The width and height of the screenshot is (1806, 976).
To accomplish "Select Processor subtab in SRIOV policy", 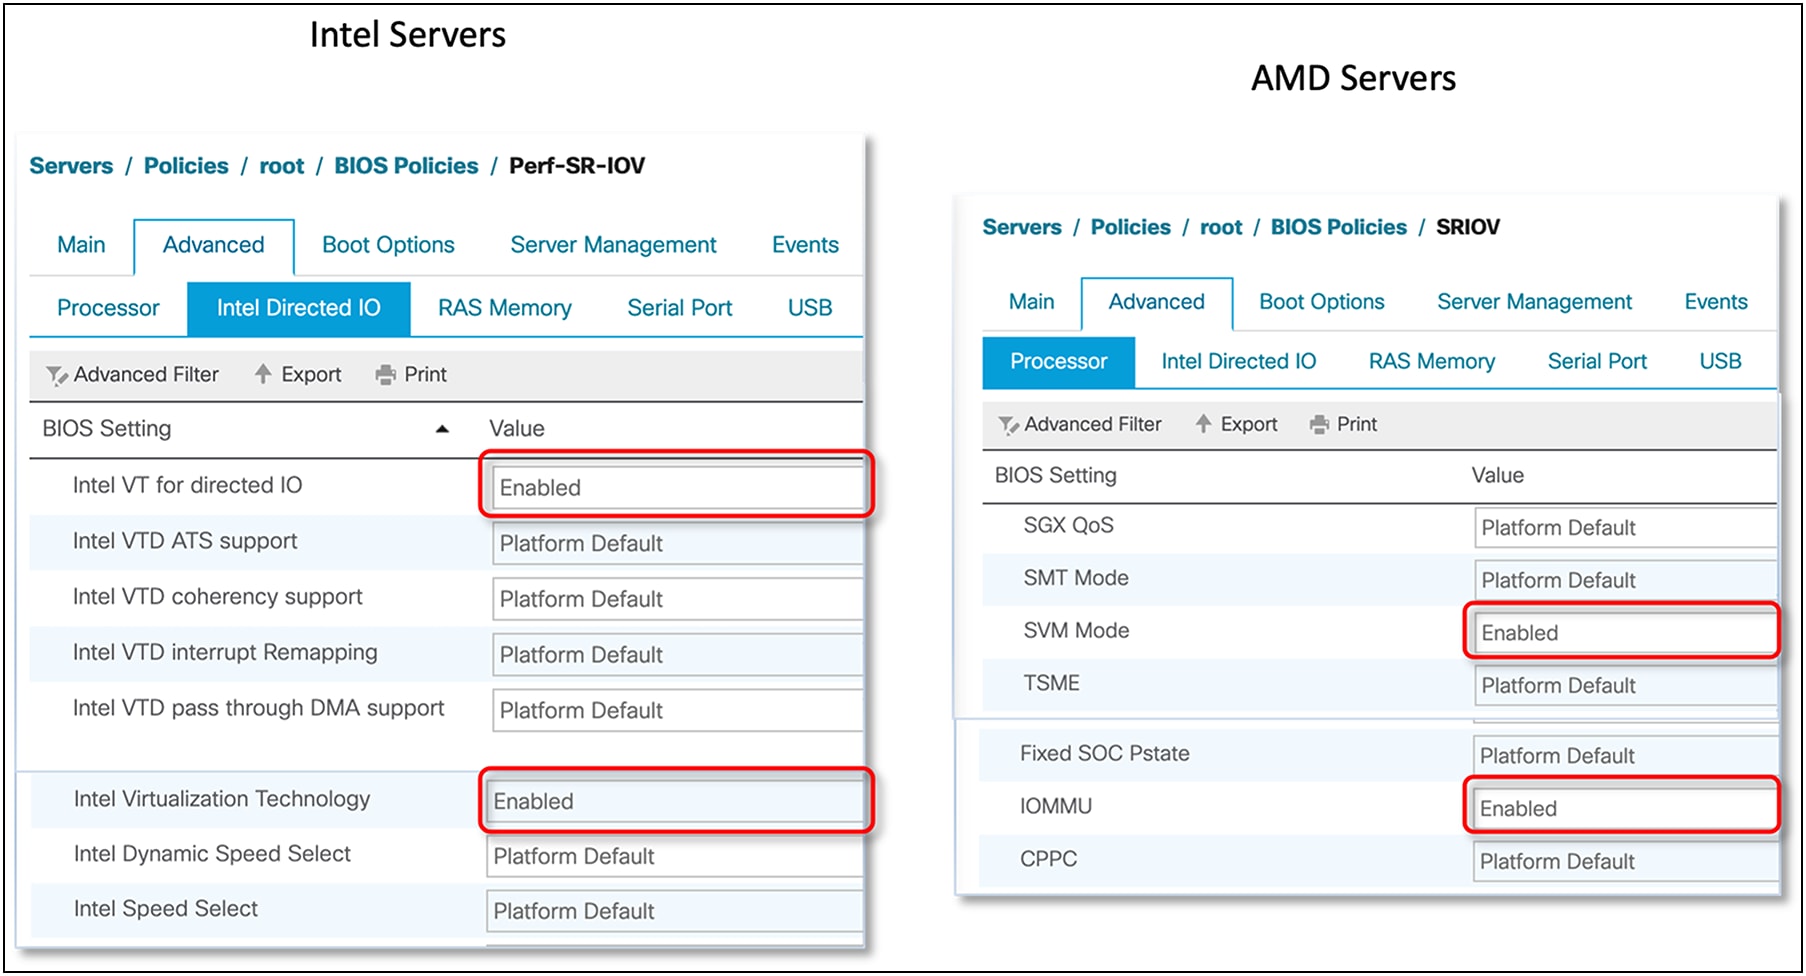I will tap(1059, 362).
